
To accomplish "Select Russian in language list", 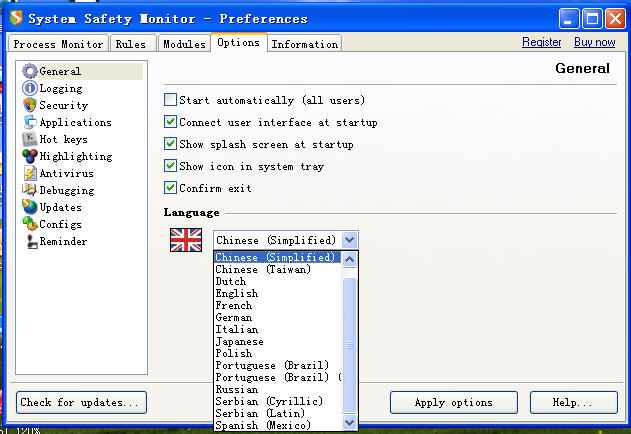I will [277, 389].
